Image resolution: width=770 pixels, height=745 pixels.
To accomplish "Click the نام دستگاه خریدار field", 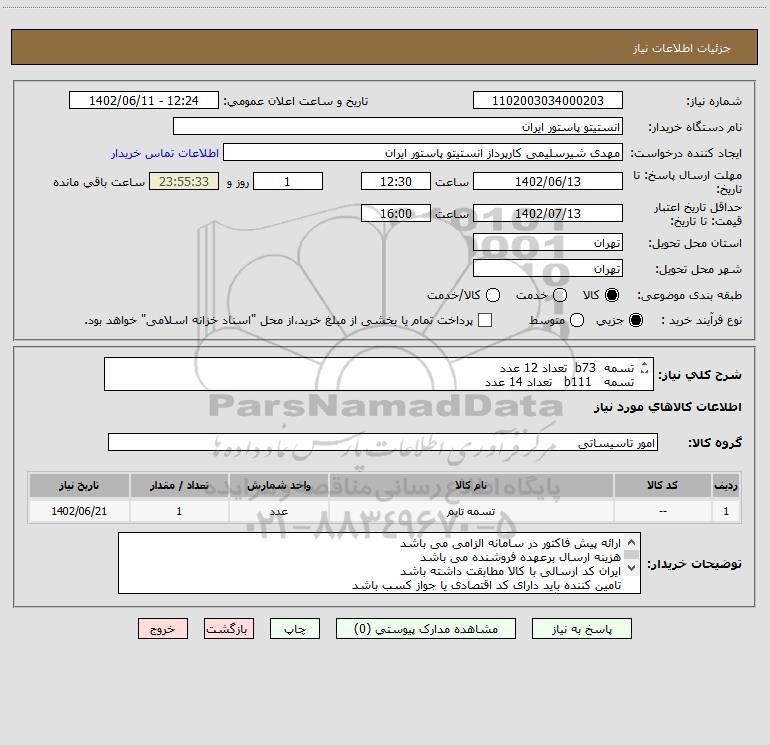I will pos(398,126).
